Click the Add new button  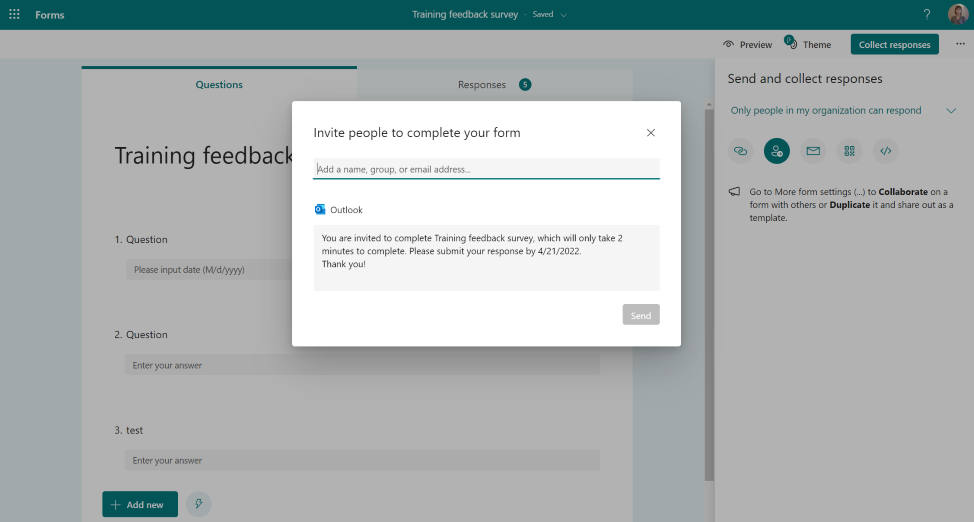tap(140, 505)
